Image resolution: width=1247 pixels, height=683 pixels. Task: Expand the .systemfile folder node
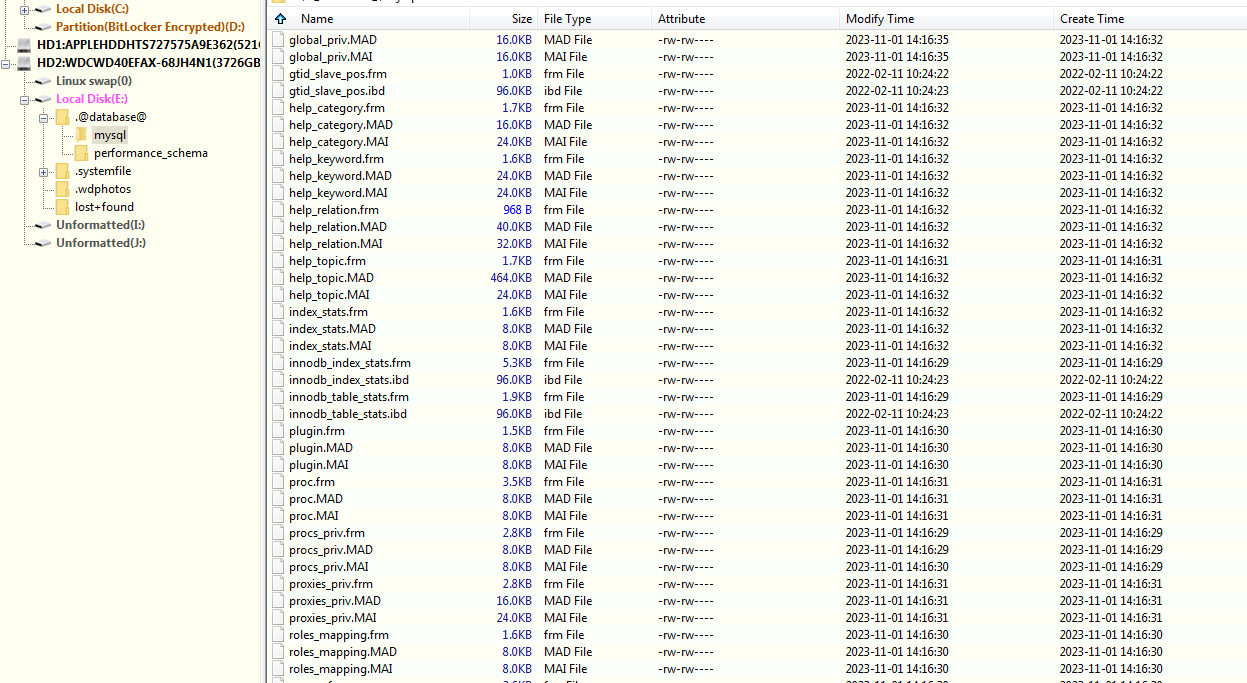coord(44,172)
